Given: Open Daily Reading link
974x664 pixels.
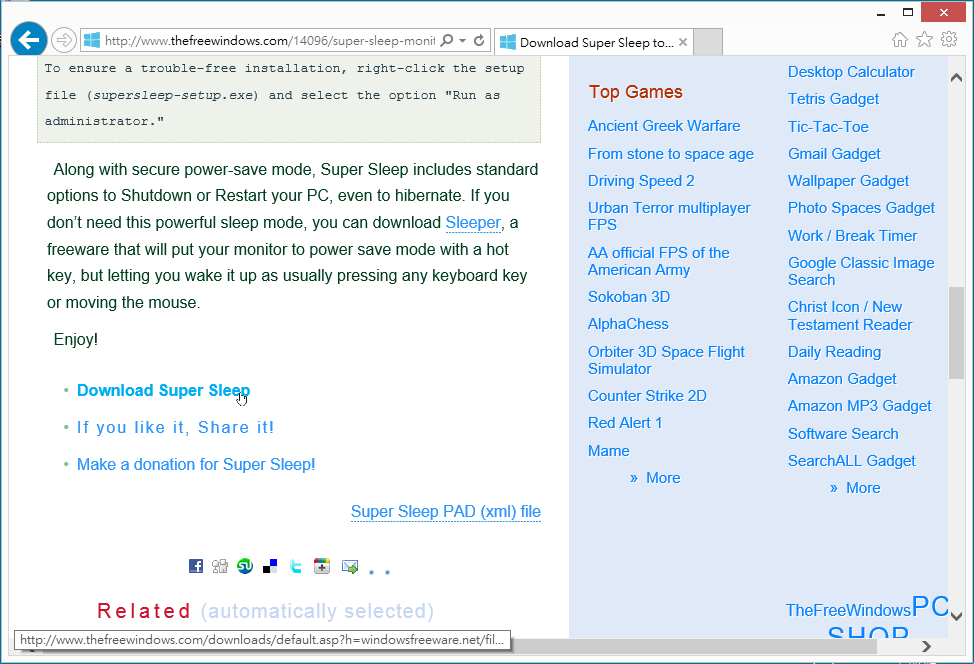Looking at the screenshot, I should pos(834,352).
